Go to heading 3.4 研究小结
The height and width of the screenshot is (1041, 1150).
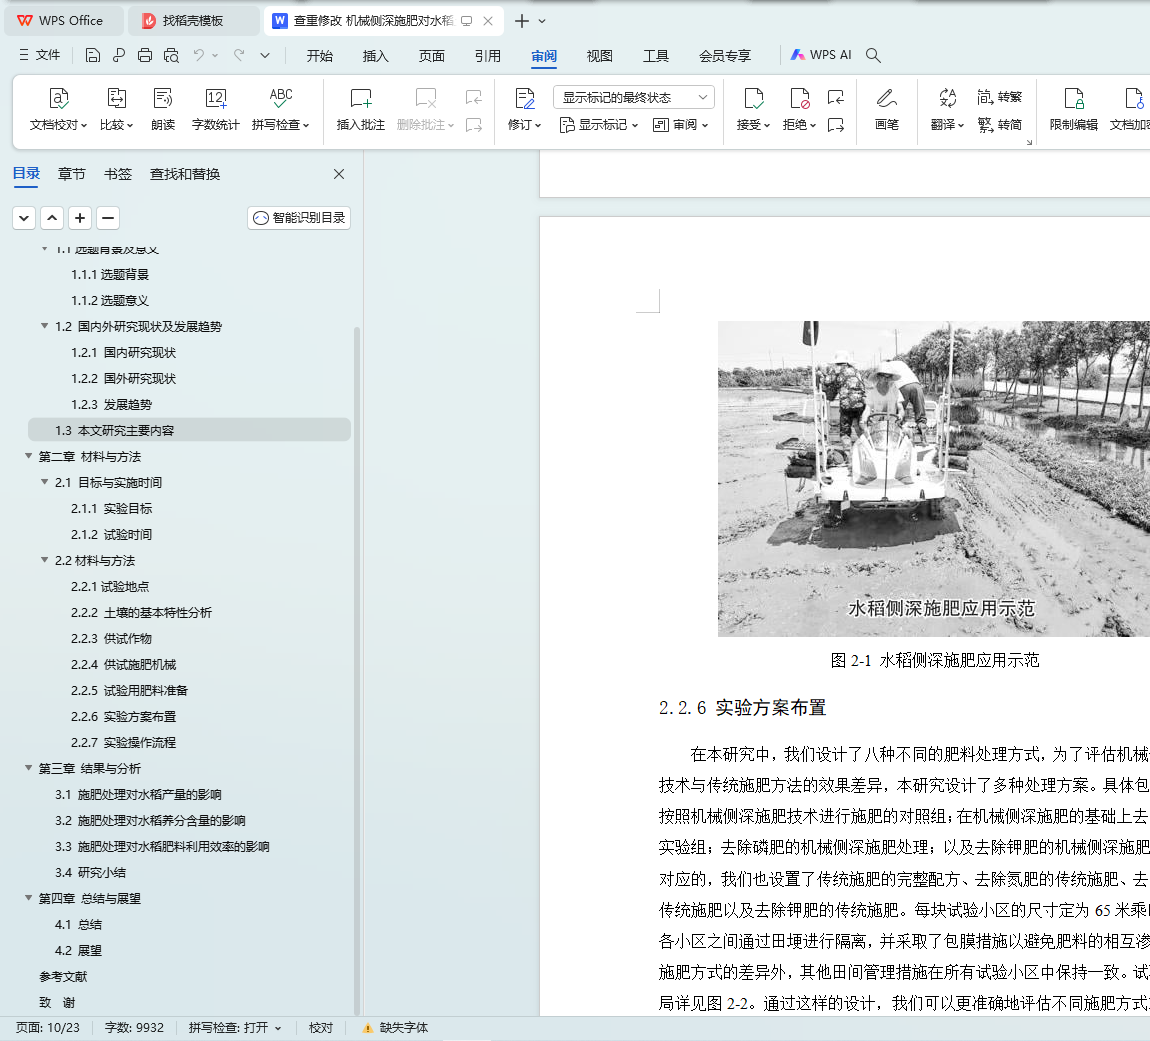tap(90, 872)
